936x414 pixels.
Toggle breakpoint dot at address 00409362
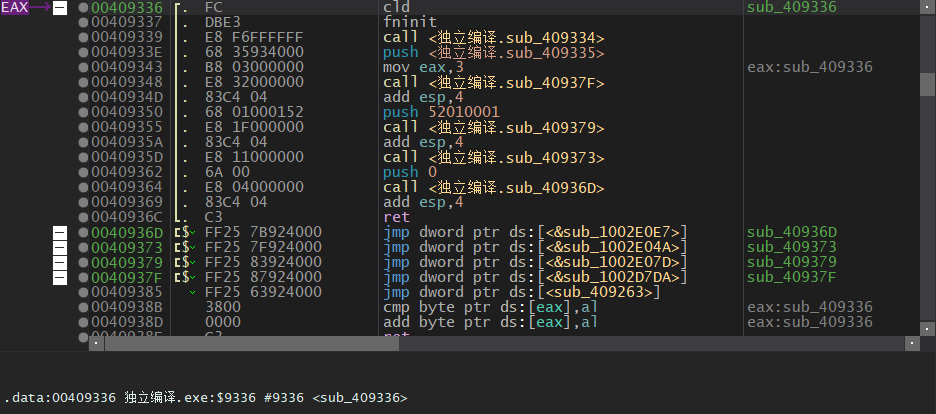pos(84,172)
